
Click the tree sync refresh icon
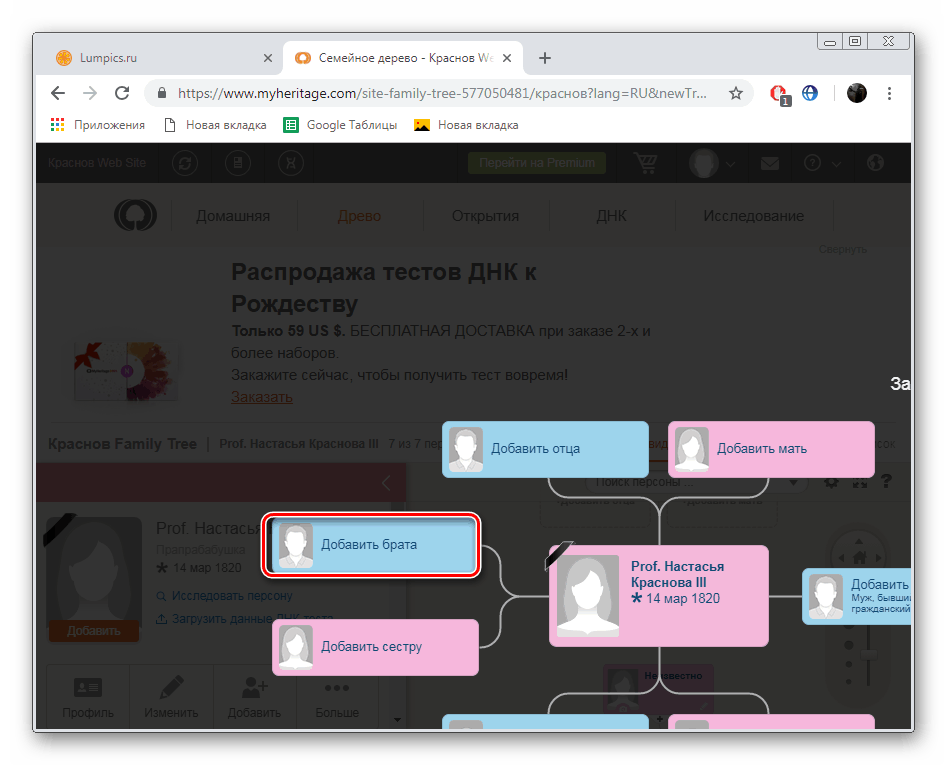[x=184, y=162]
